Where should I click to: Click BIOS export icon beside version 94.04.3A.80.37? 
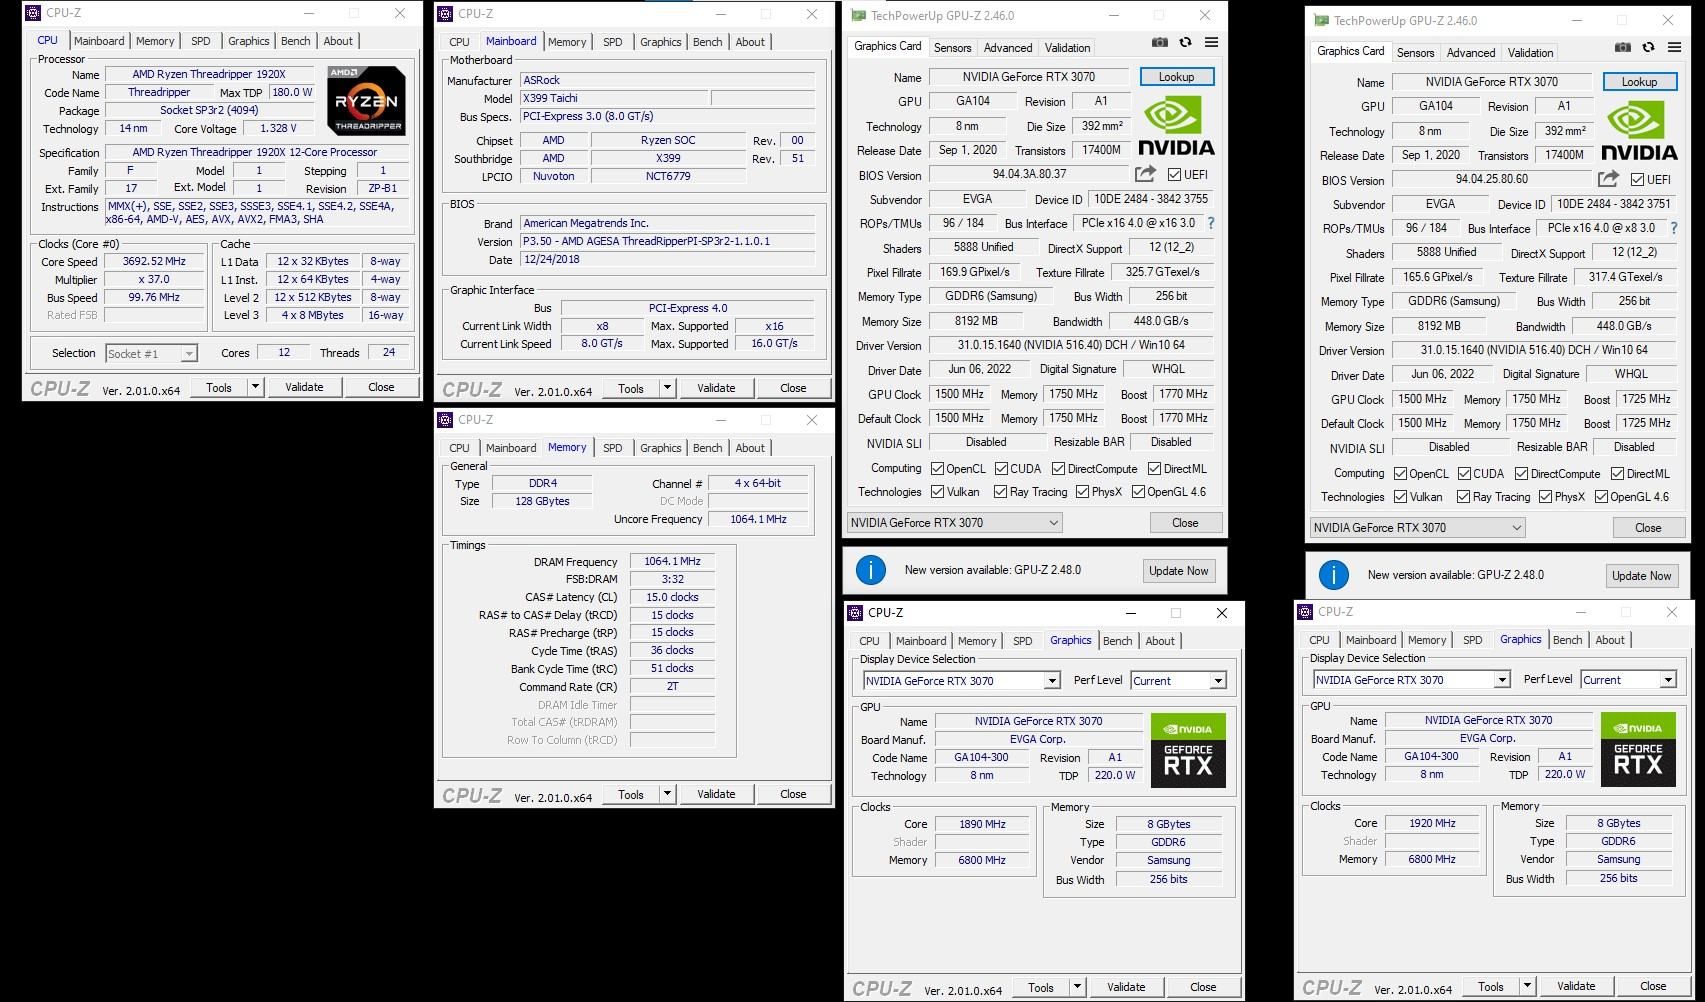pyautogui.click(x=1145, y=174)
